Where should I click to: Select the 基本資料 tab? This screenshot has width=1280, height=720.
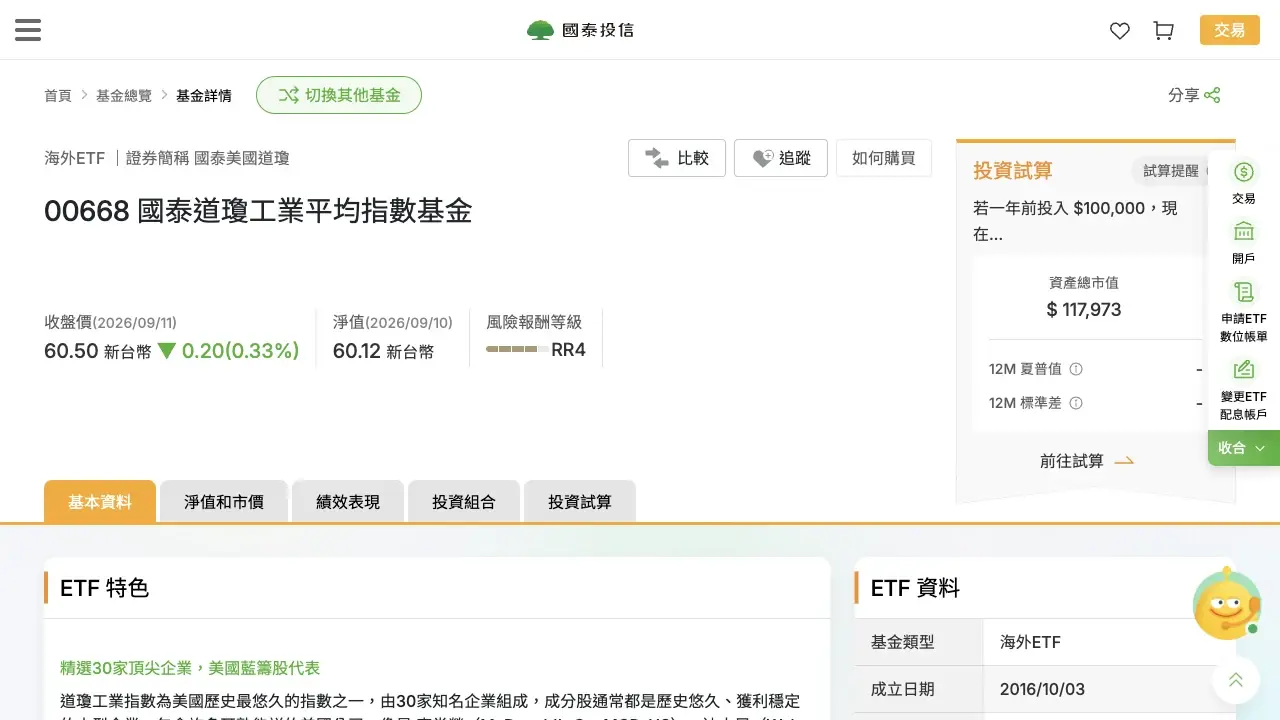[100, 501]
